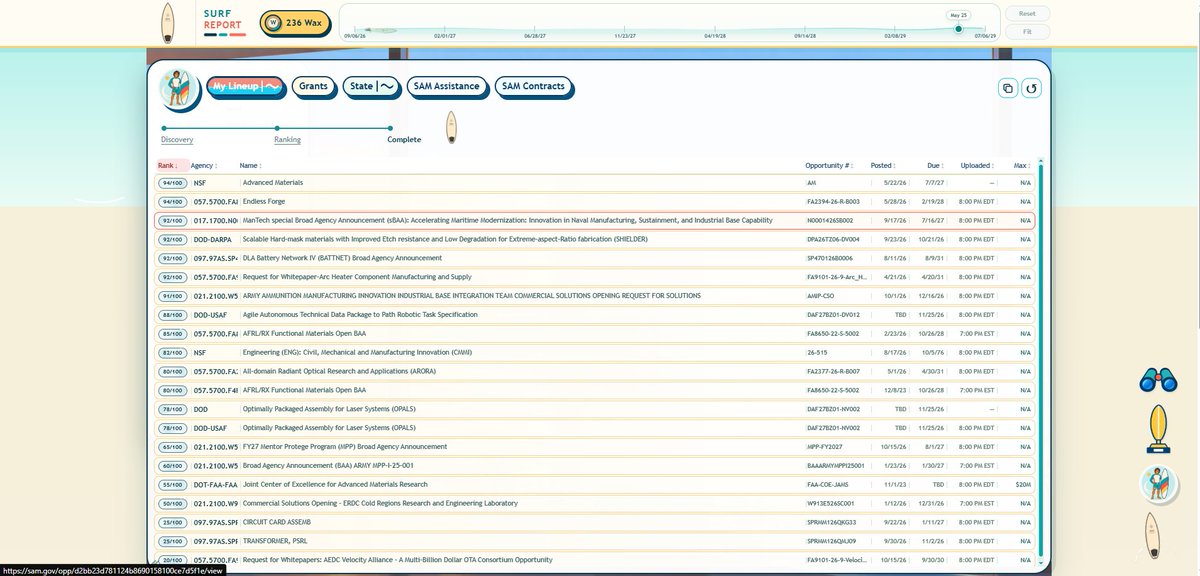
Task: Click the Reset timeline button
Action: click(x=1027, y=14)
